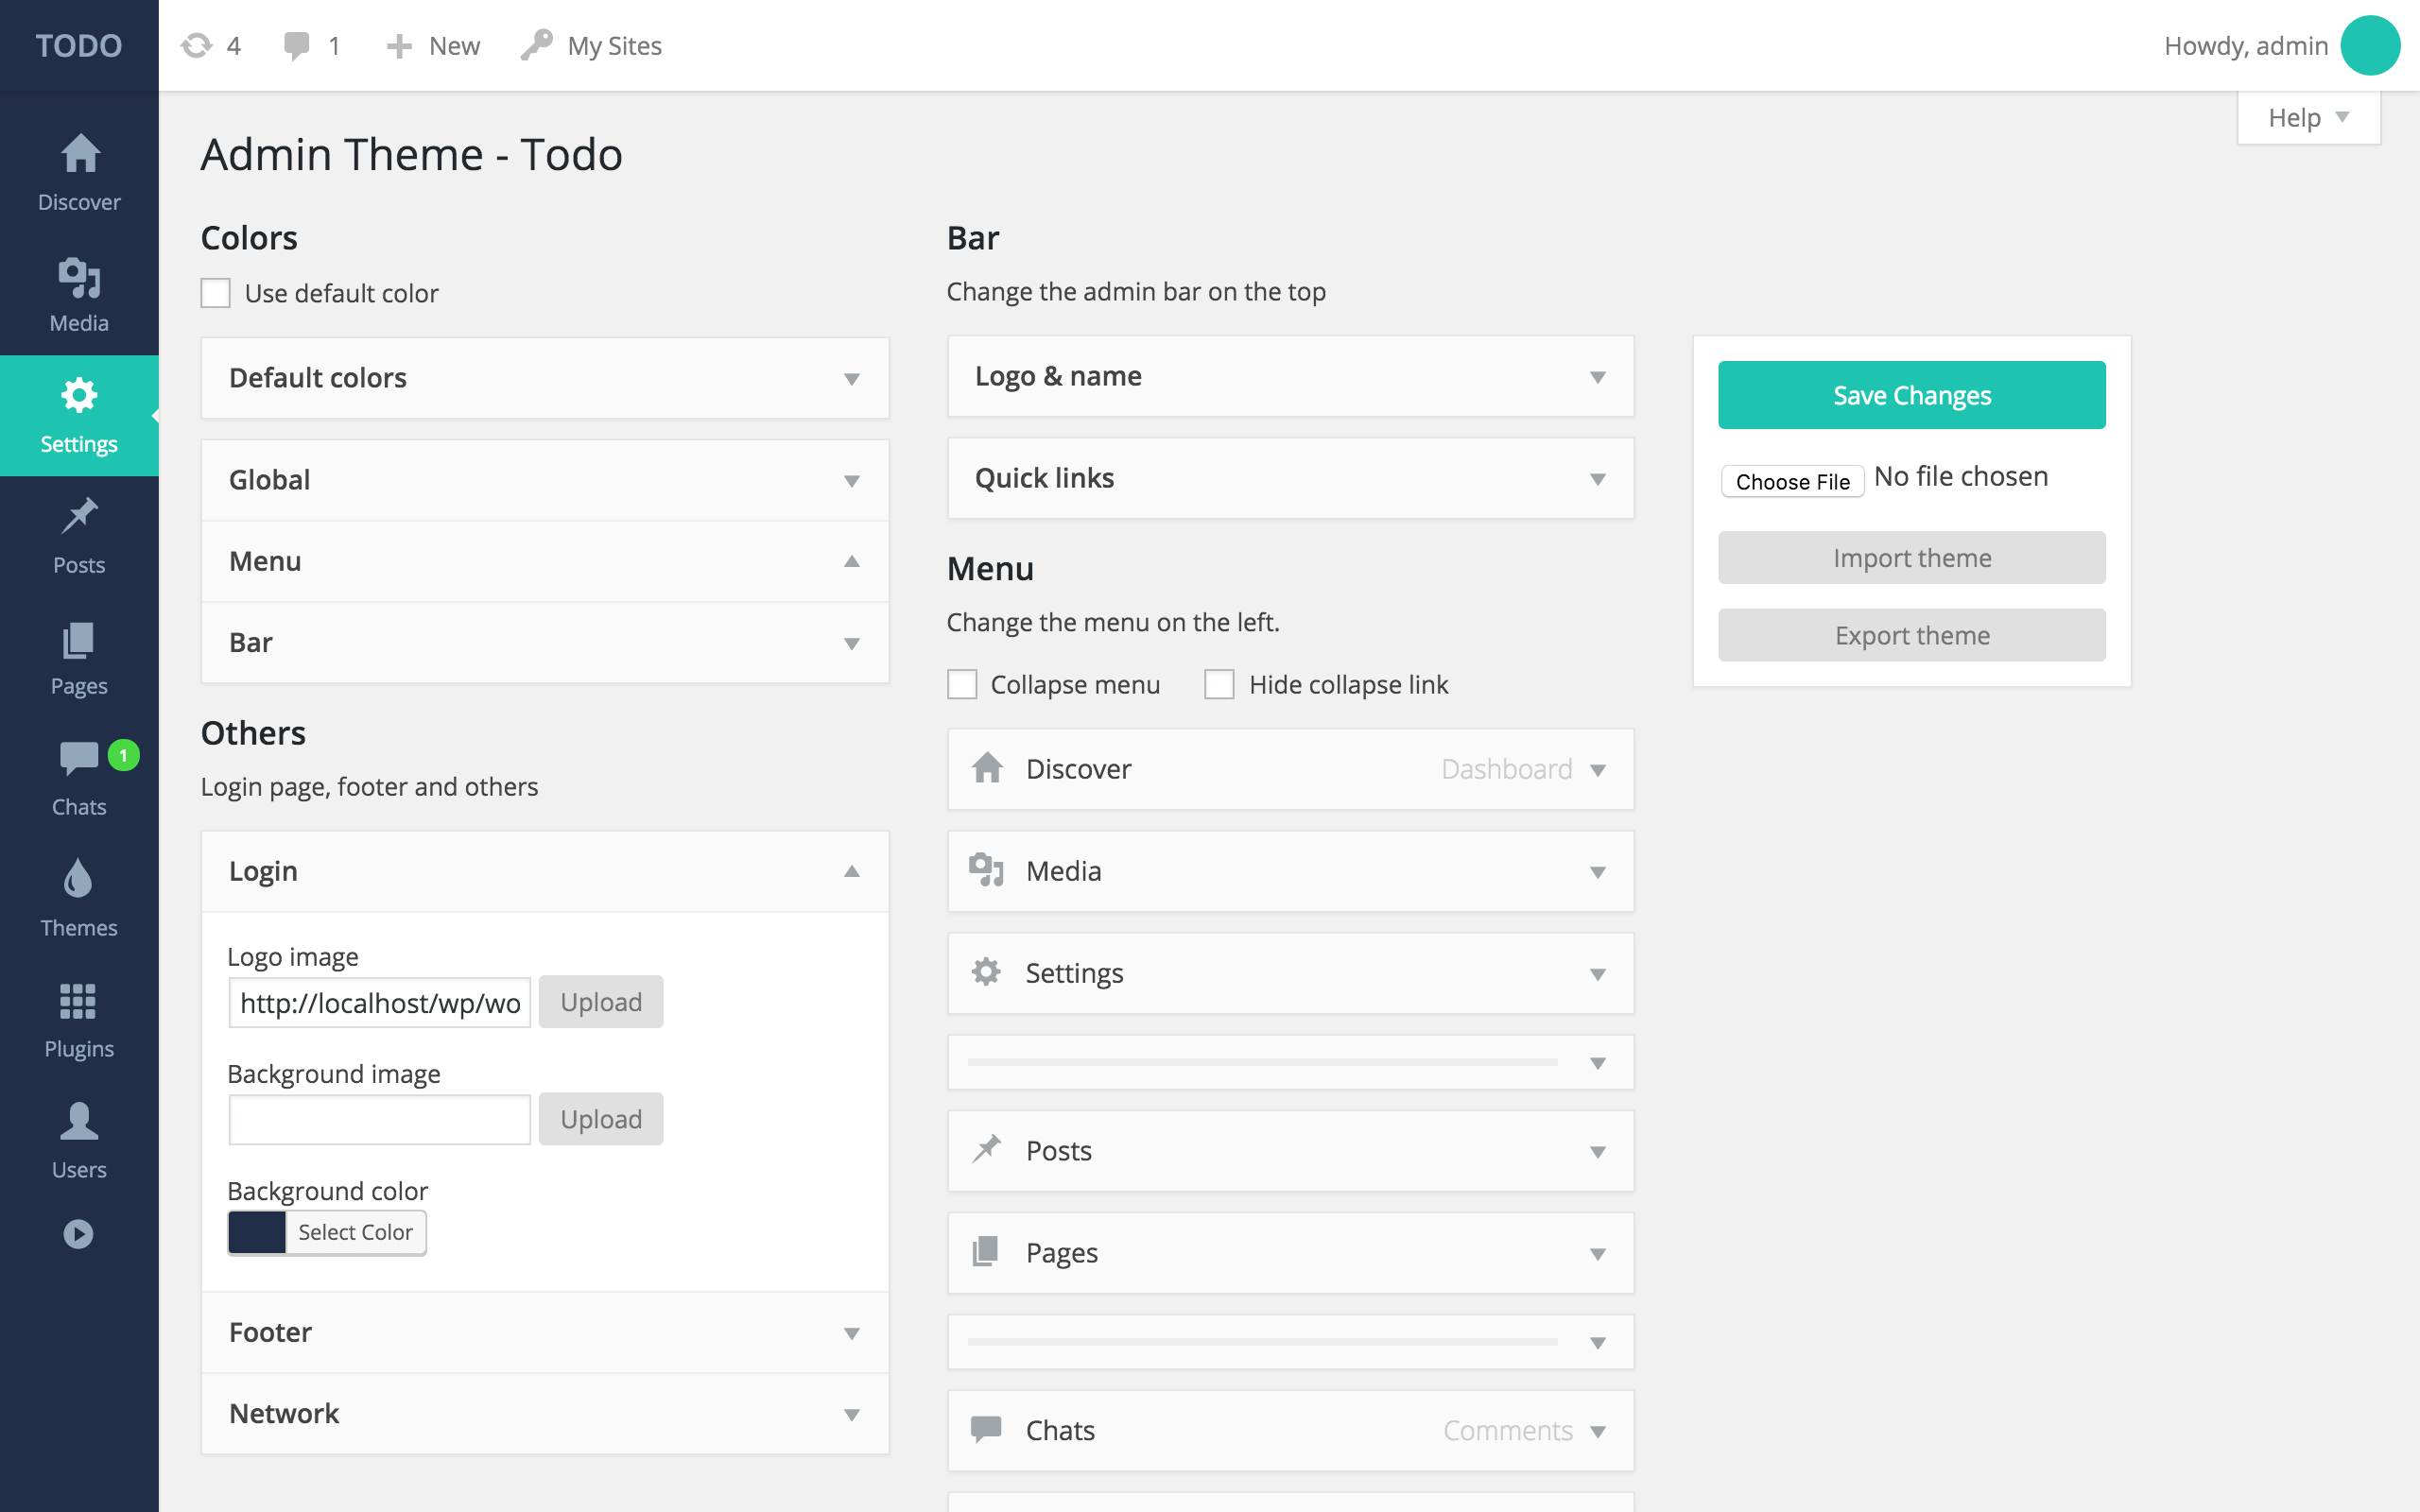Viewport: 2420px width, 1512px height.
Task: Toggle the Collapse menu checkbox
Action: coord(963,683)
